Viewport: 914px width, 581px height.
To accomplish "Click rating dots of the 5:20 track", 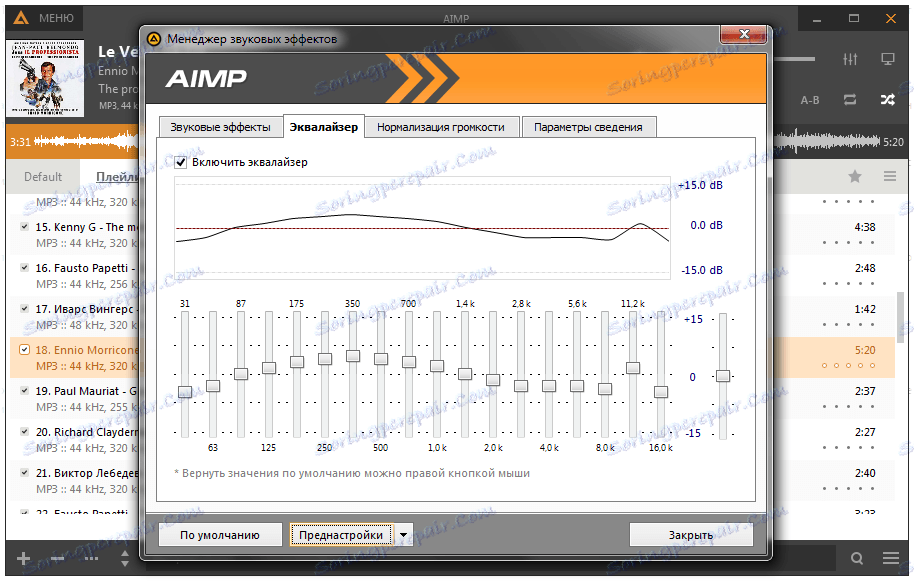I will 848,365.
